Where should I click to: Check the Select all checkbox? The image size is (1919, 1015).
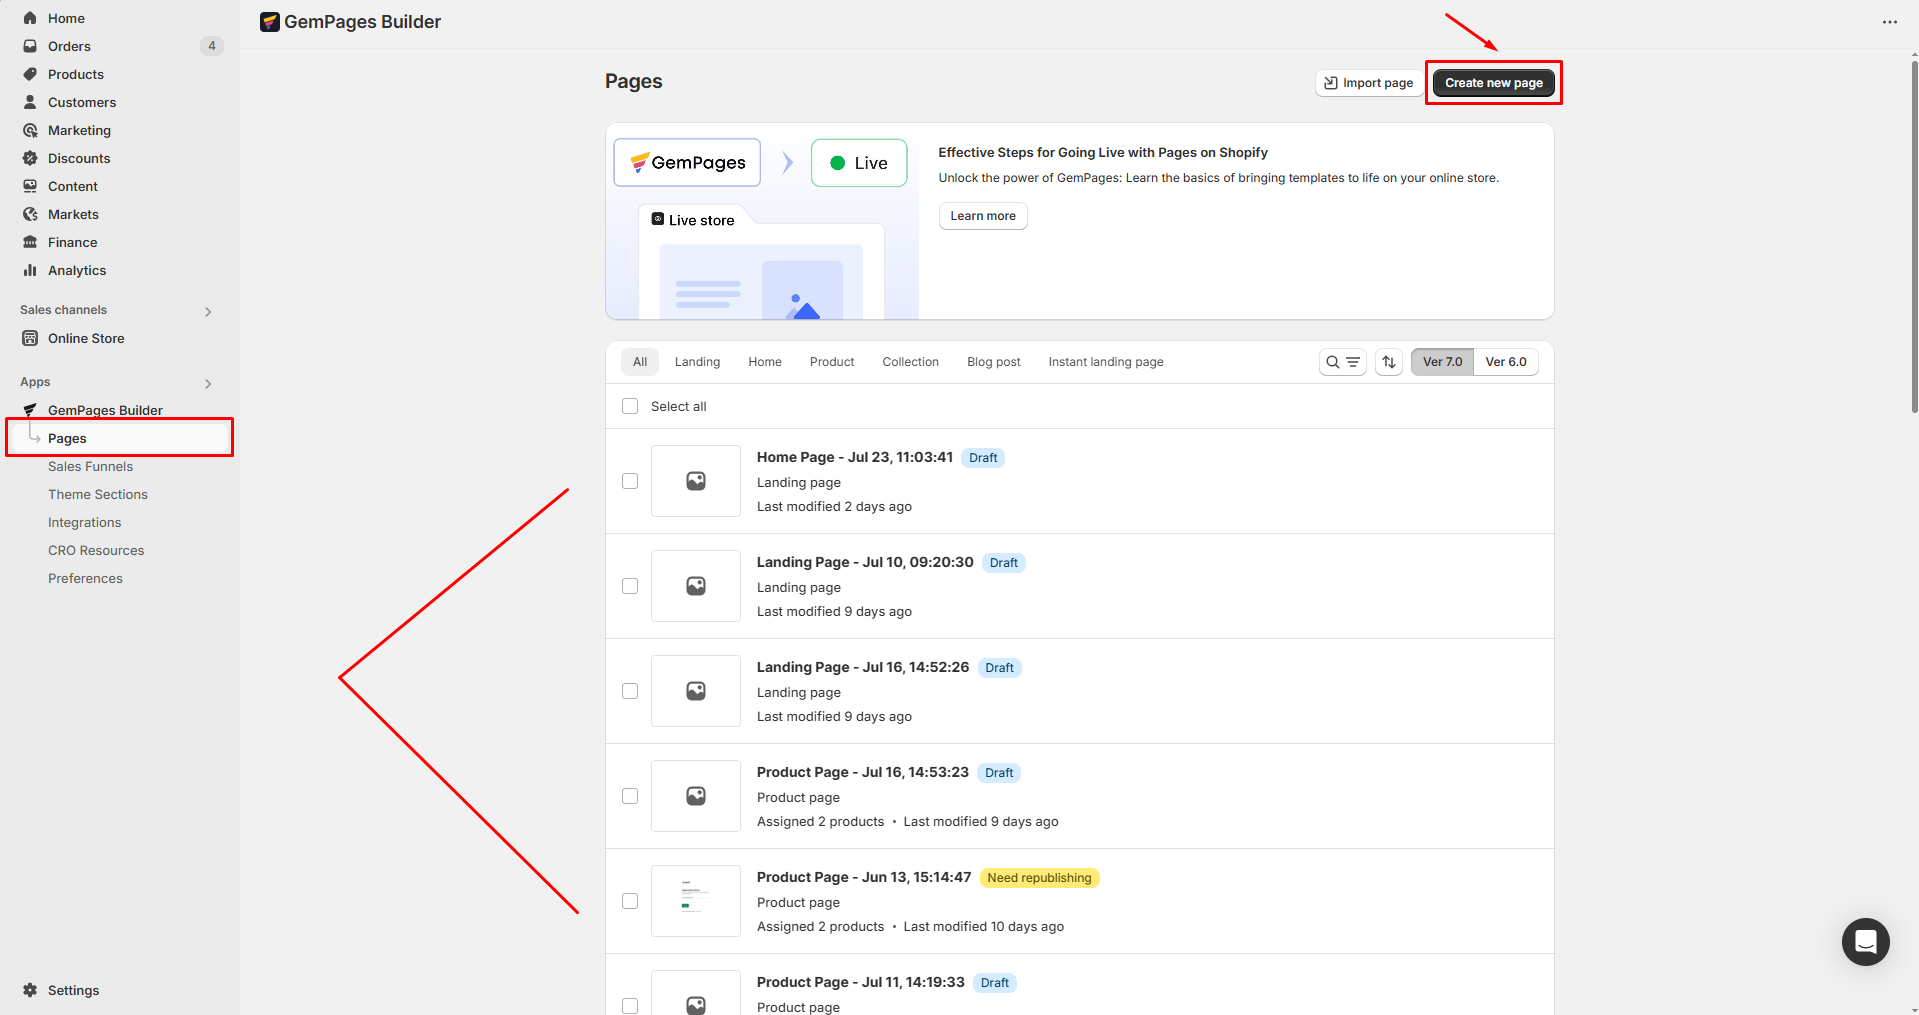(x=630, y=406)
